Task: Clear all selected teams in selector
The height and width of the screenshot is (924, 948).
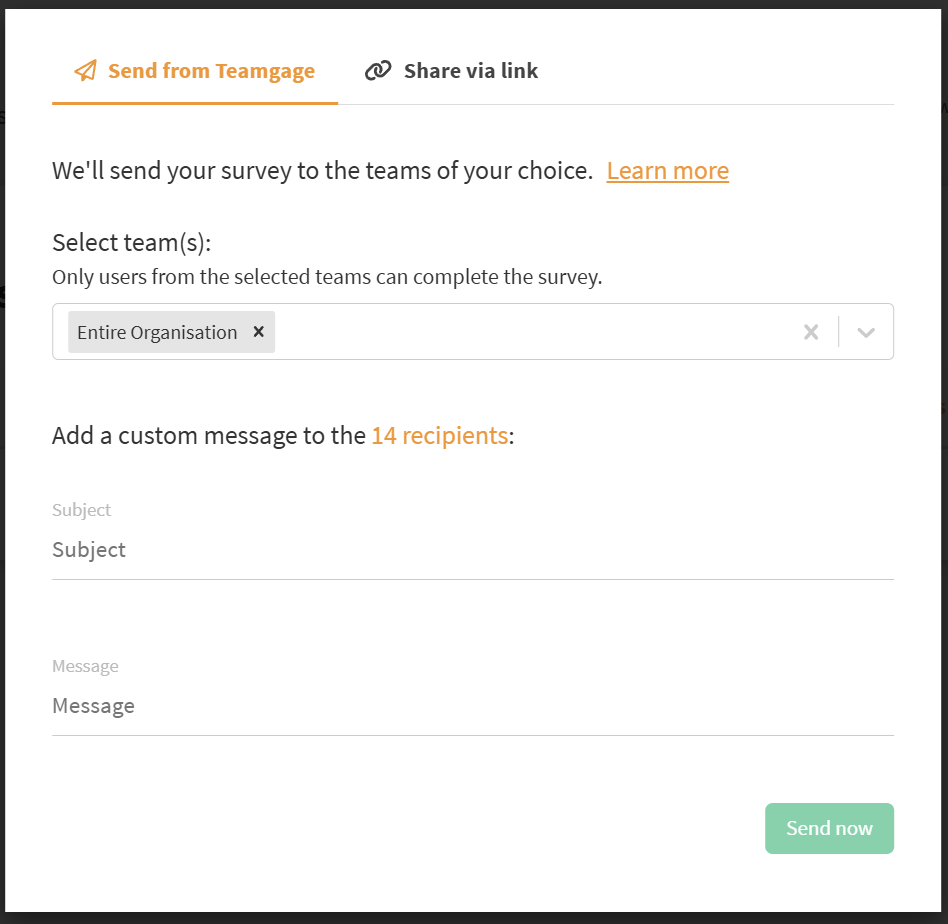Action: (x=811, y=332)
